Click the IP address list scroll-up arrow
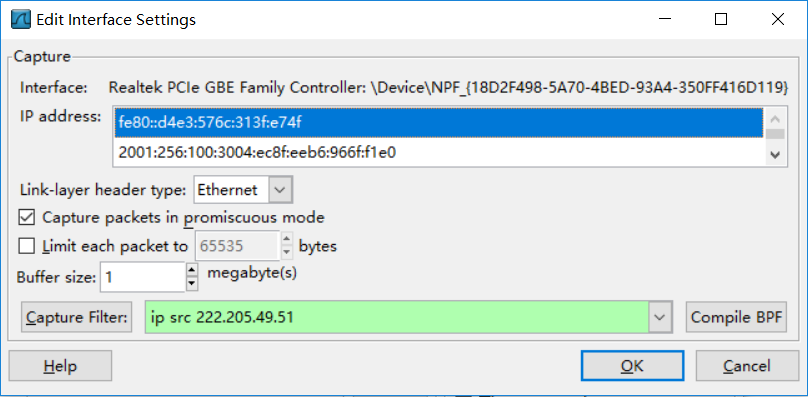 pyautogui.click(x=775, y=119)
